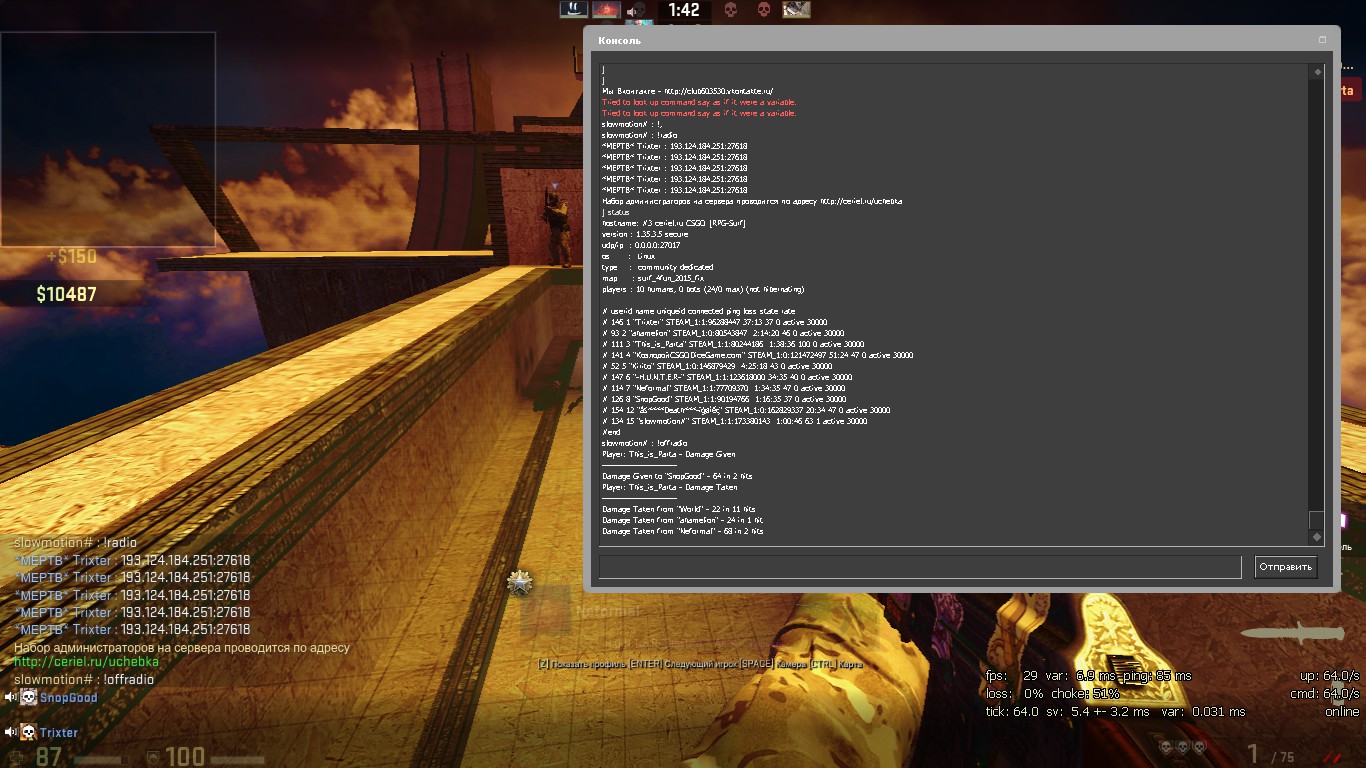
Task: Click the console 'Damage Given to "SnopGood"' line
Action: (x=677, y=476)
